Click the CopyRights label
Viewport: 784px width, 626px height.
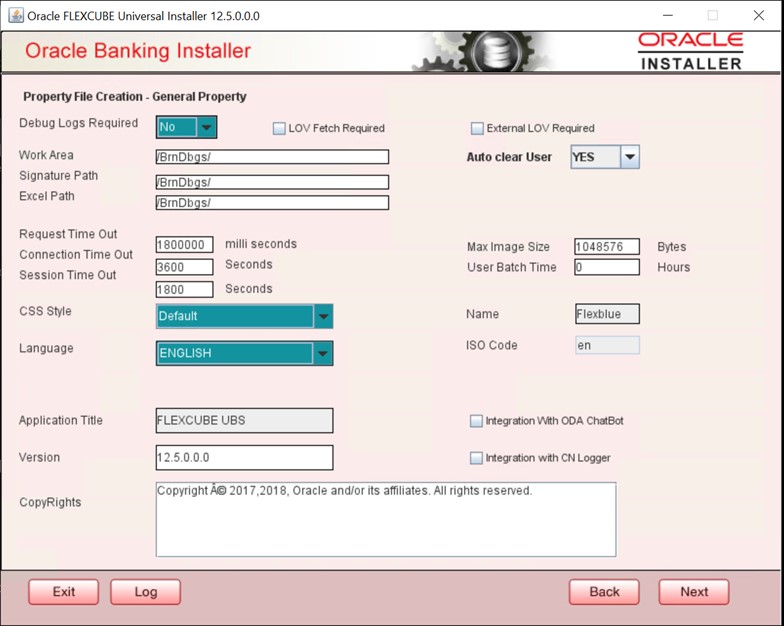point(50,502)
